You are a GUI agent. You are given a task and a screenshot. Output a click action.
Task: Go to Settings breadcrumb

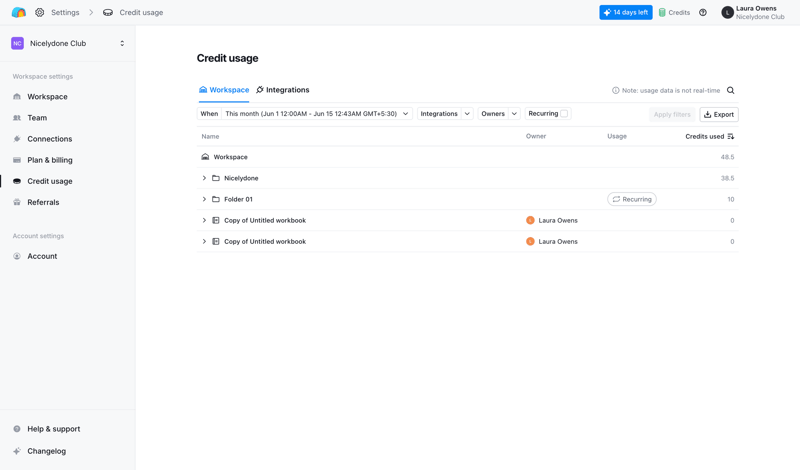coord(65,12)
